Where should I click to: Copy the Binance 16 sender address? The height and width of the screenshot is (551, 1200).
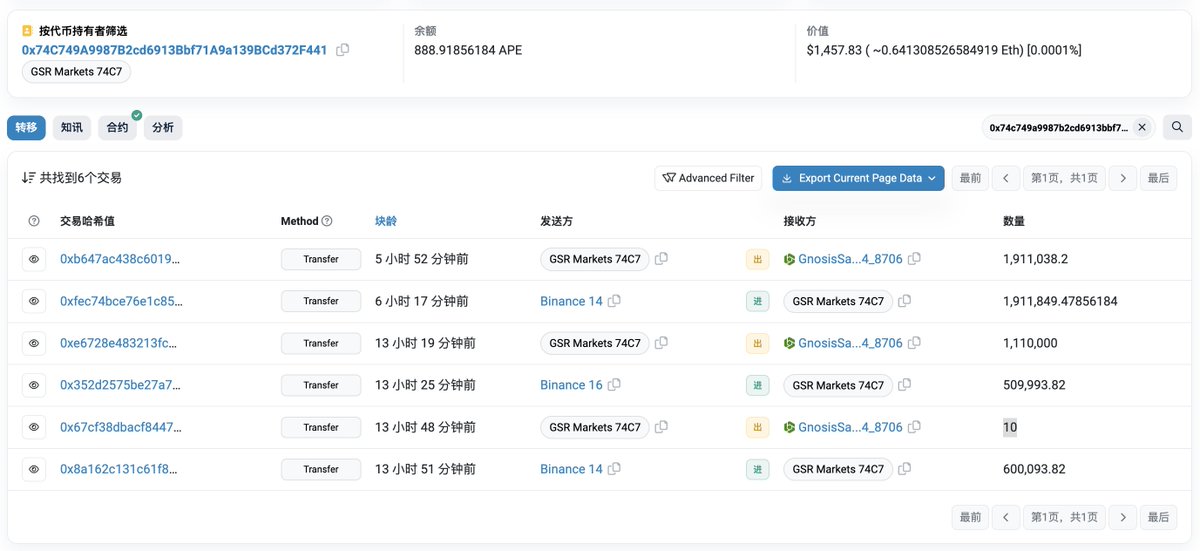(614, 385)
